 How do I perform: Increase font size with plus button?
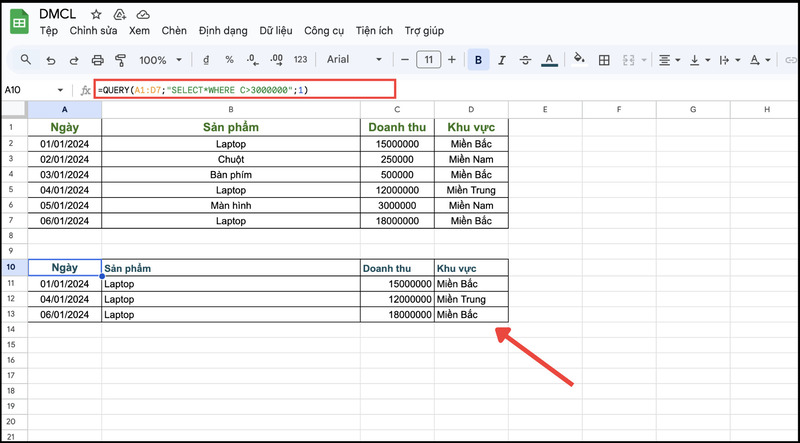[452, 60]
